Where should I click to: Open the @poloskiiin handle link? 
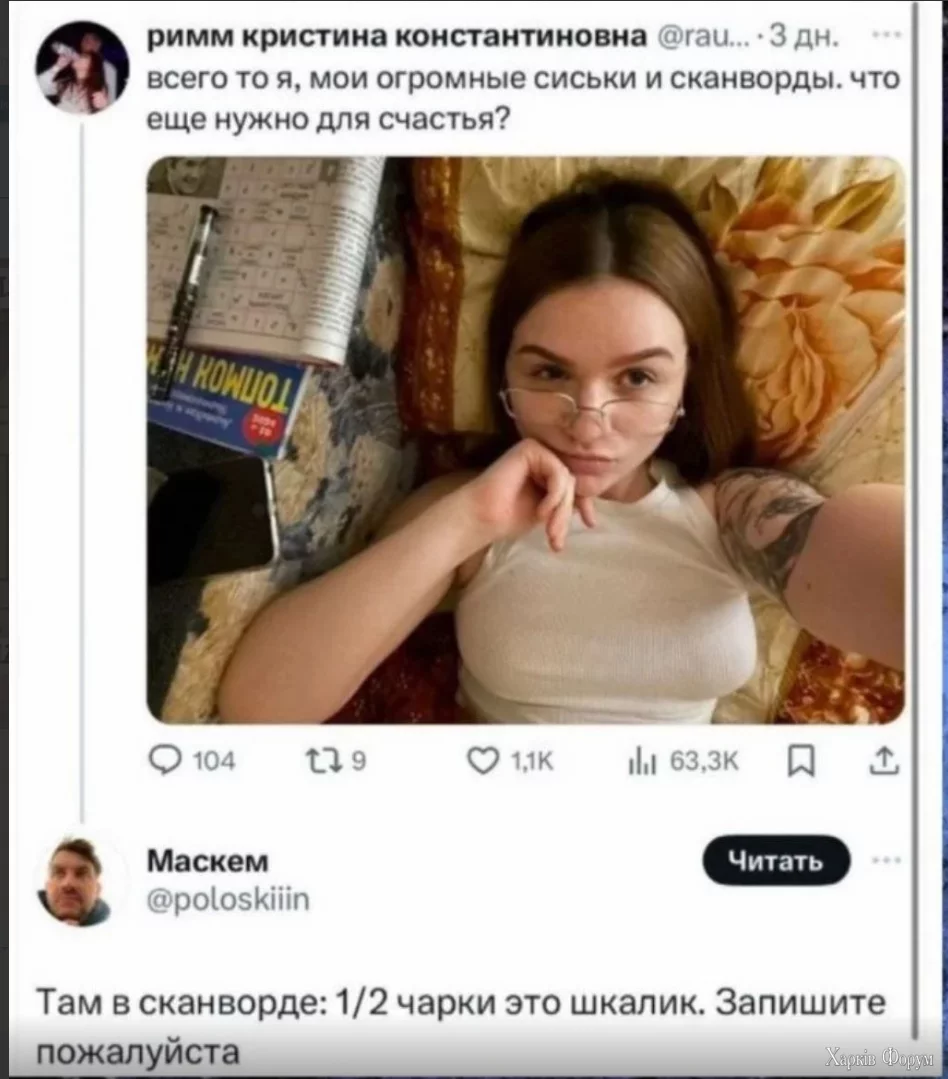tap(228, 899)
